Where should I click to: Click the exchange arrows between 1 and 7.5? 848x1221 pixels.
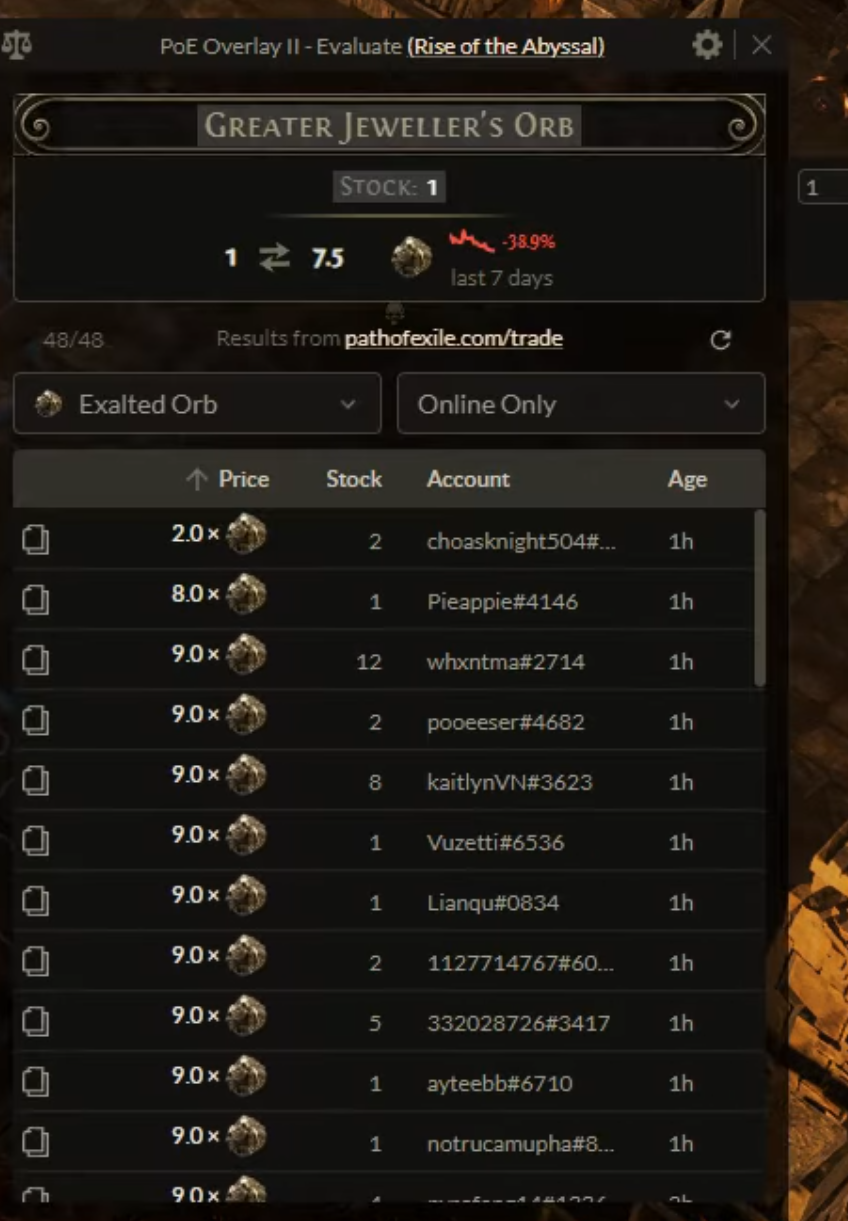click(x=273, y=258)
